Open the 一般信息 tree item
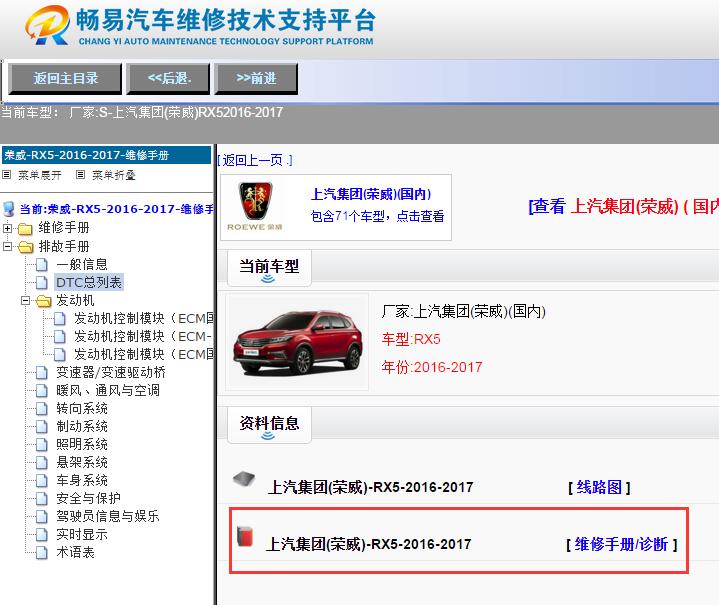Image resolution: width=719 pixels, height=605 pixels. [x=82, y=264]
